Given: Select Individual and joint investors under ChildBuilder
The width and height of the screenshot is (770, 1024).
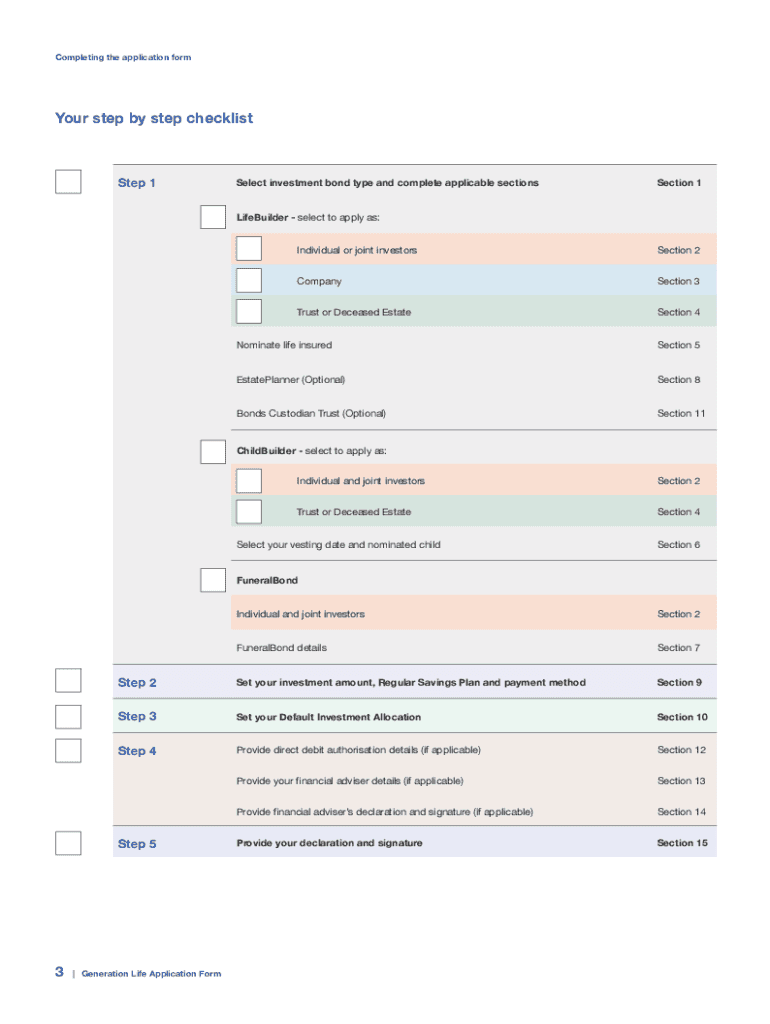Looking at the screenshot, I should click(x=249, y=481).
